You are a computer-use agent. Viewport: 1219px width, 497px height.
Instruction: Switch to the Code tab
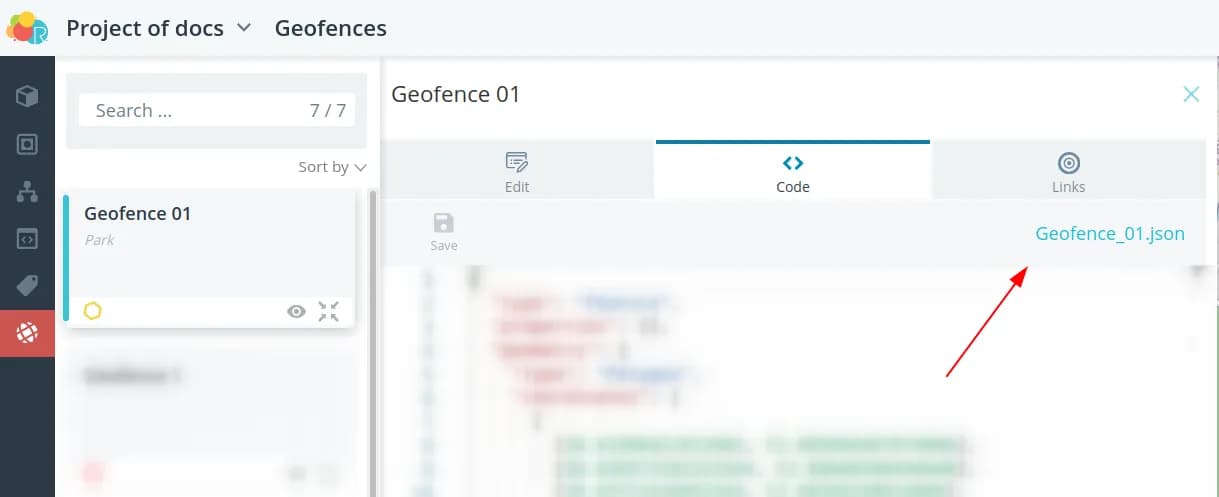pyautogui.click(x=793, y=172)
